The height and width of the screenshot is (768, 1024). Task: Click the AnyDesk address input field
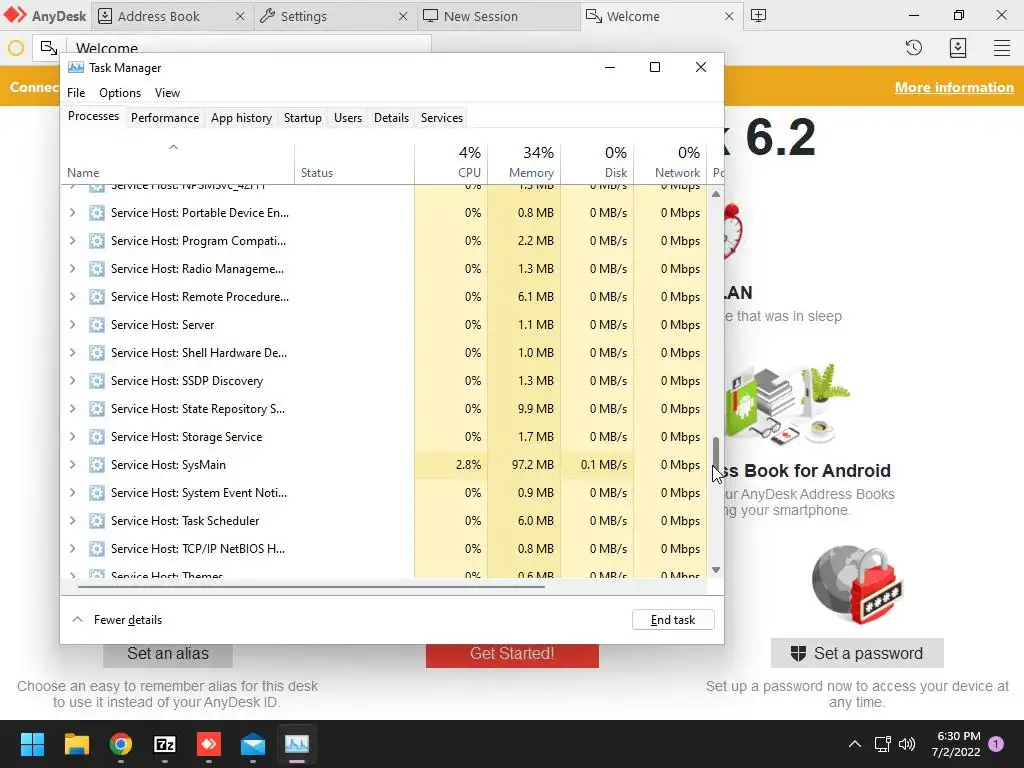(249, 48)
